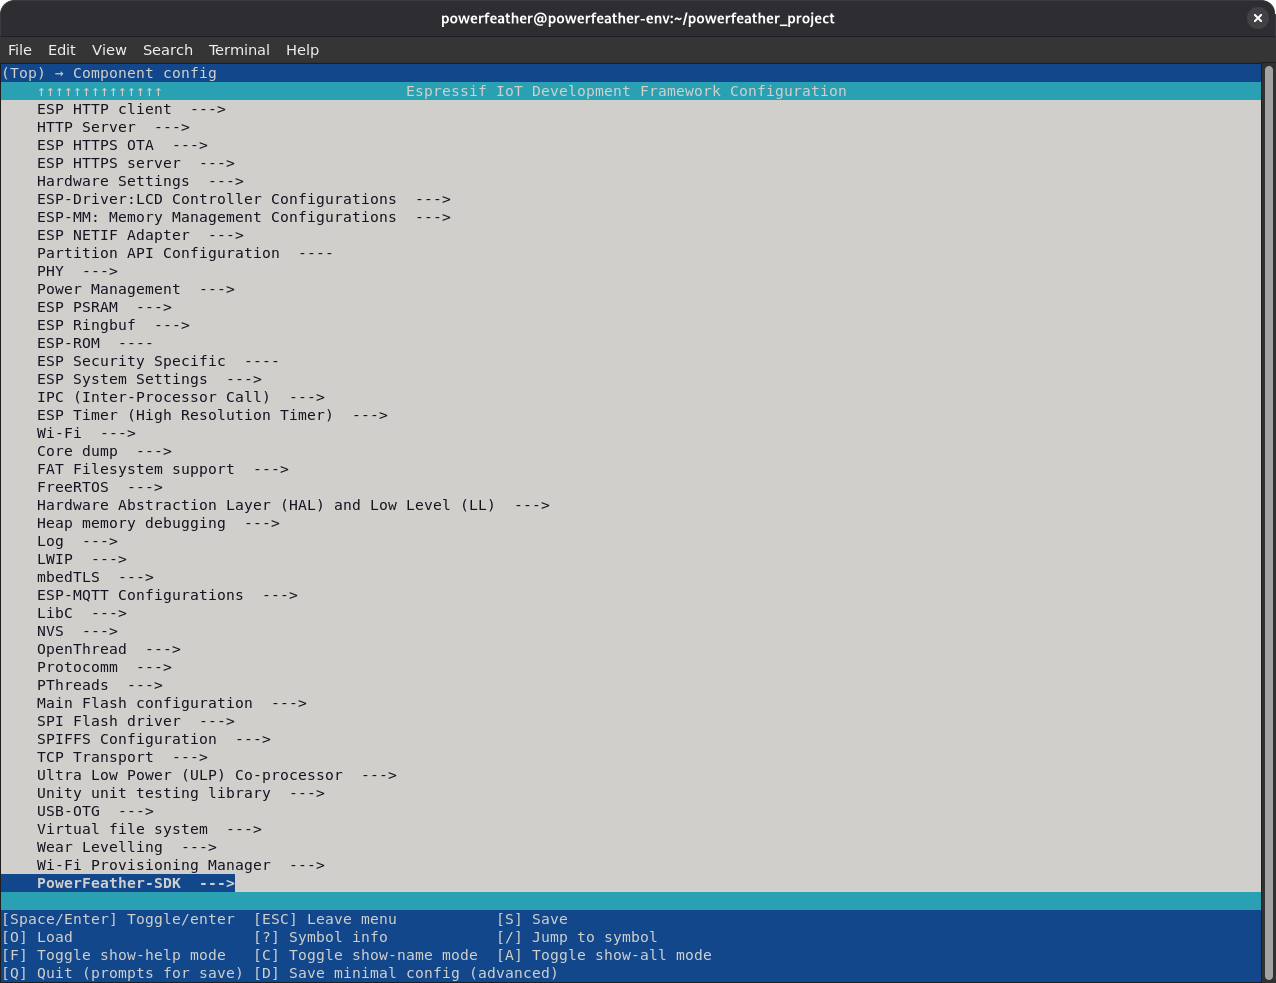The image size is (1276, 983).
Task: Click the [/] Jump to symbol hint
Action: [577, 937]
